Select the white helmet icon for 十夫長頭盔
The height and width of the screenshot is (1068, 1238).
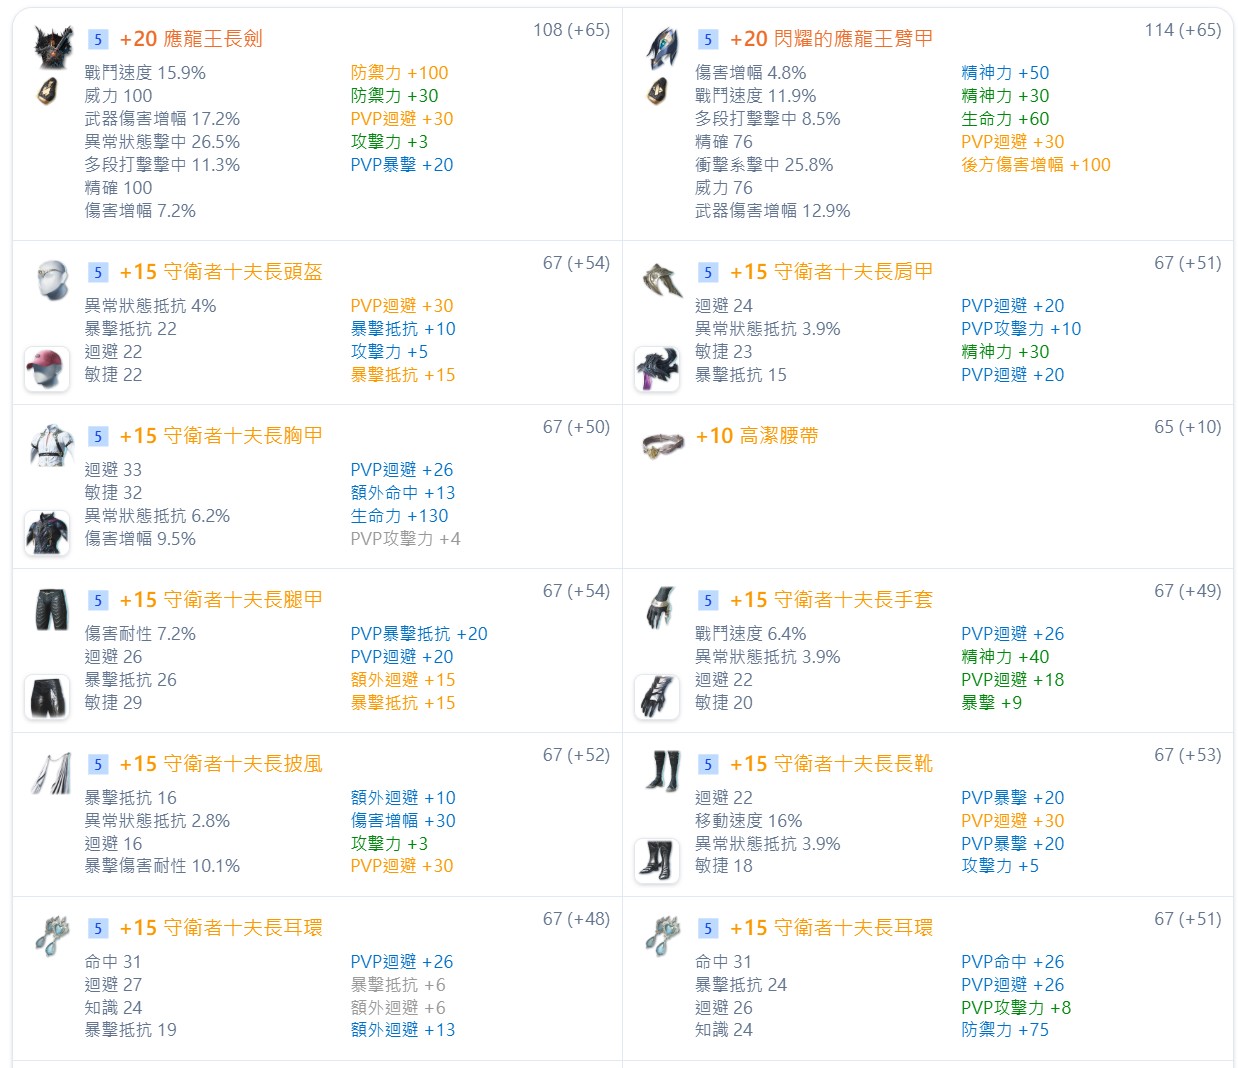click(51, 279)
